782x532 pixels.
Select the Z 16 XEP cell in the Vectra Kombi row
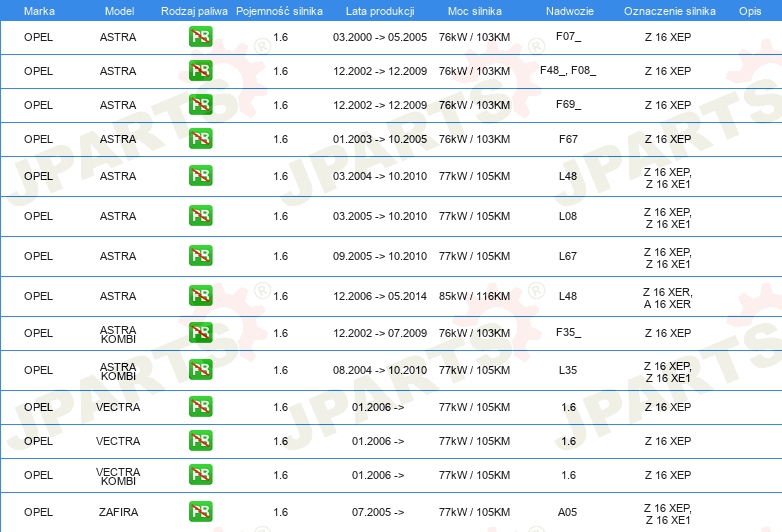tap(668, 475)
